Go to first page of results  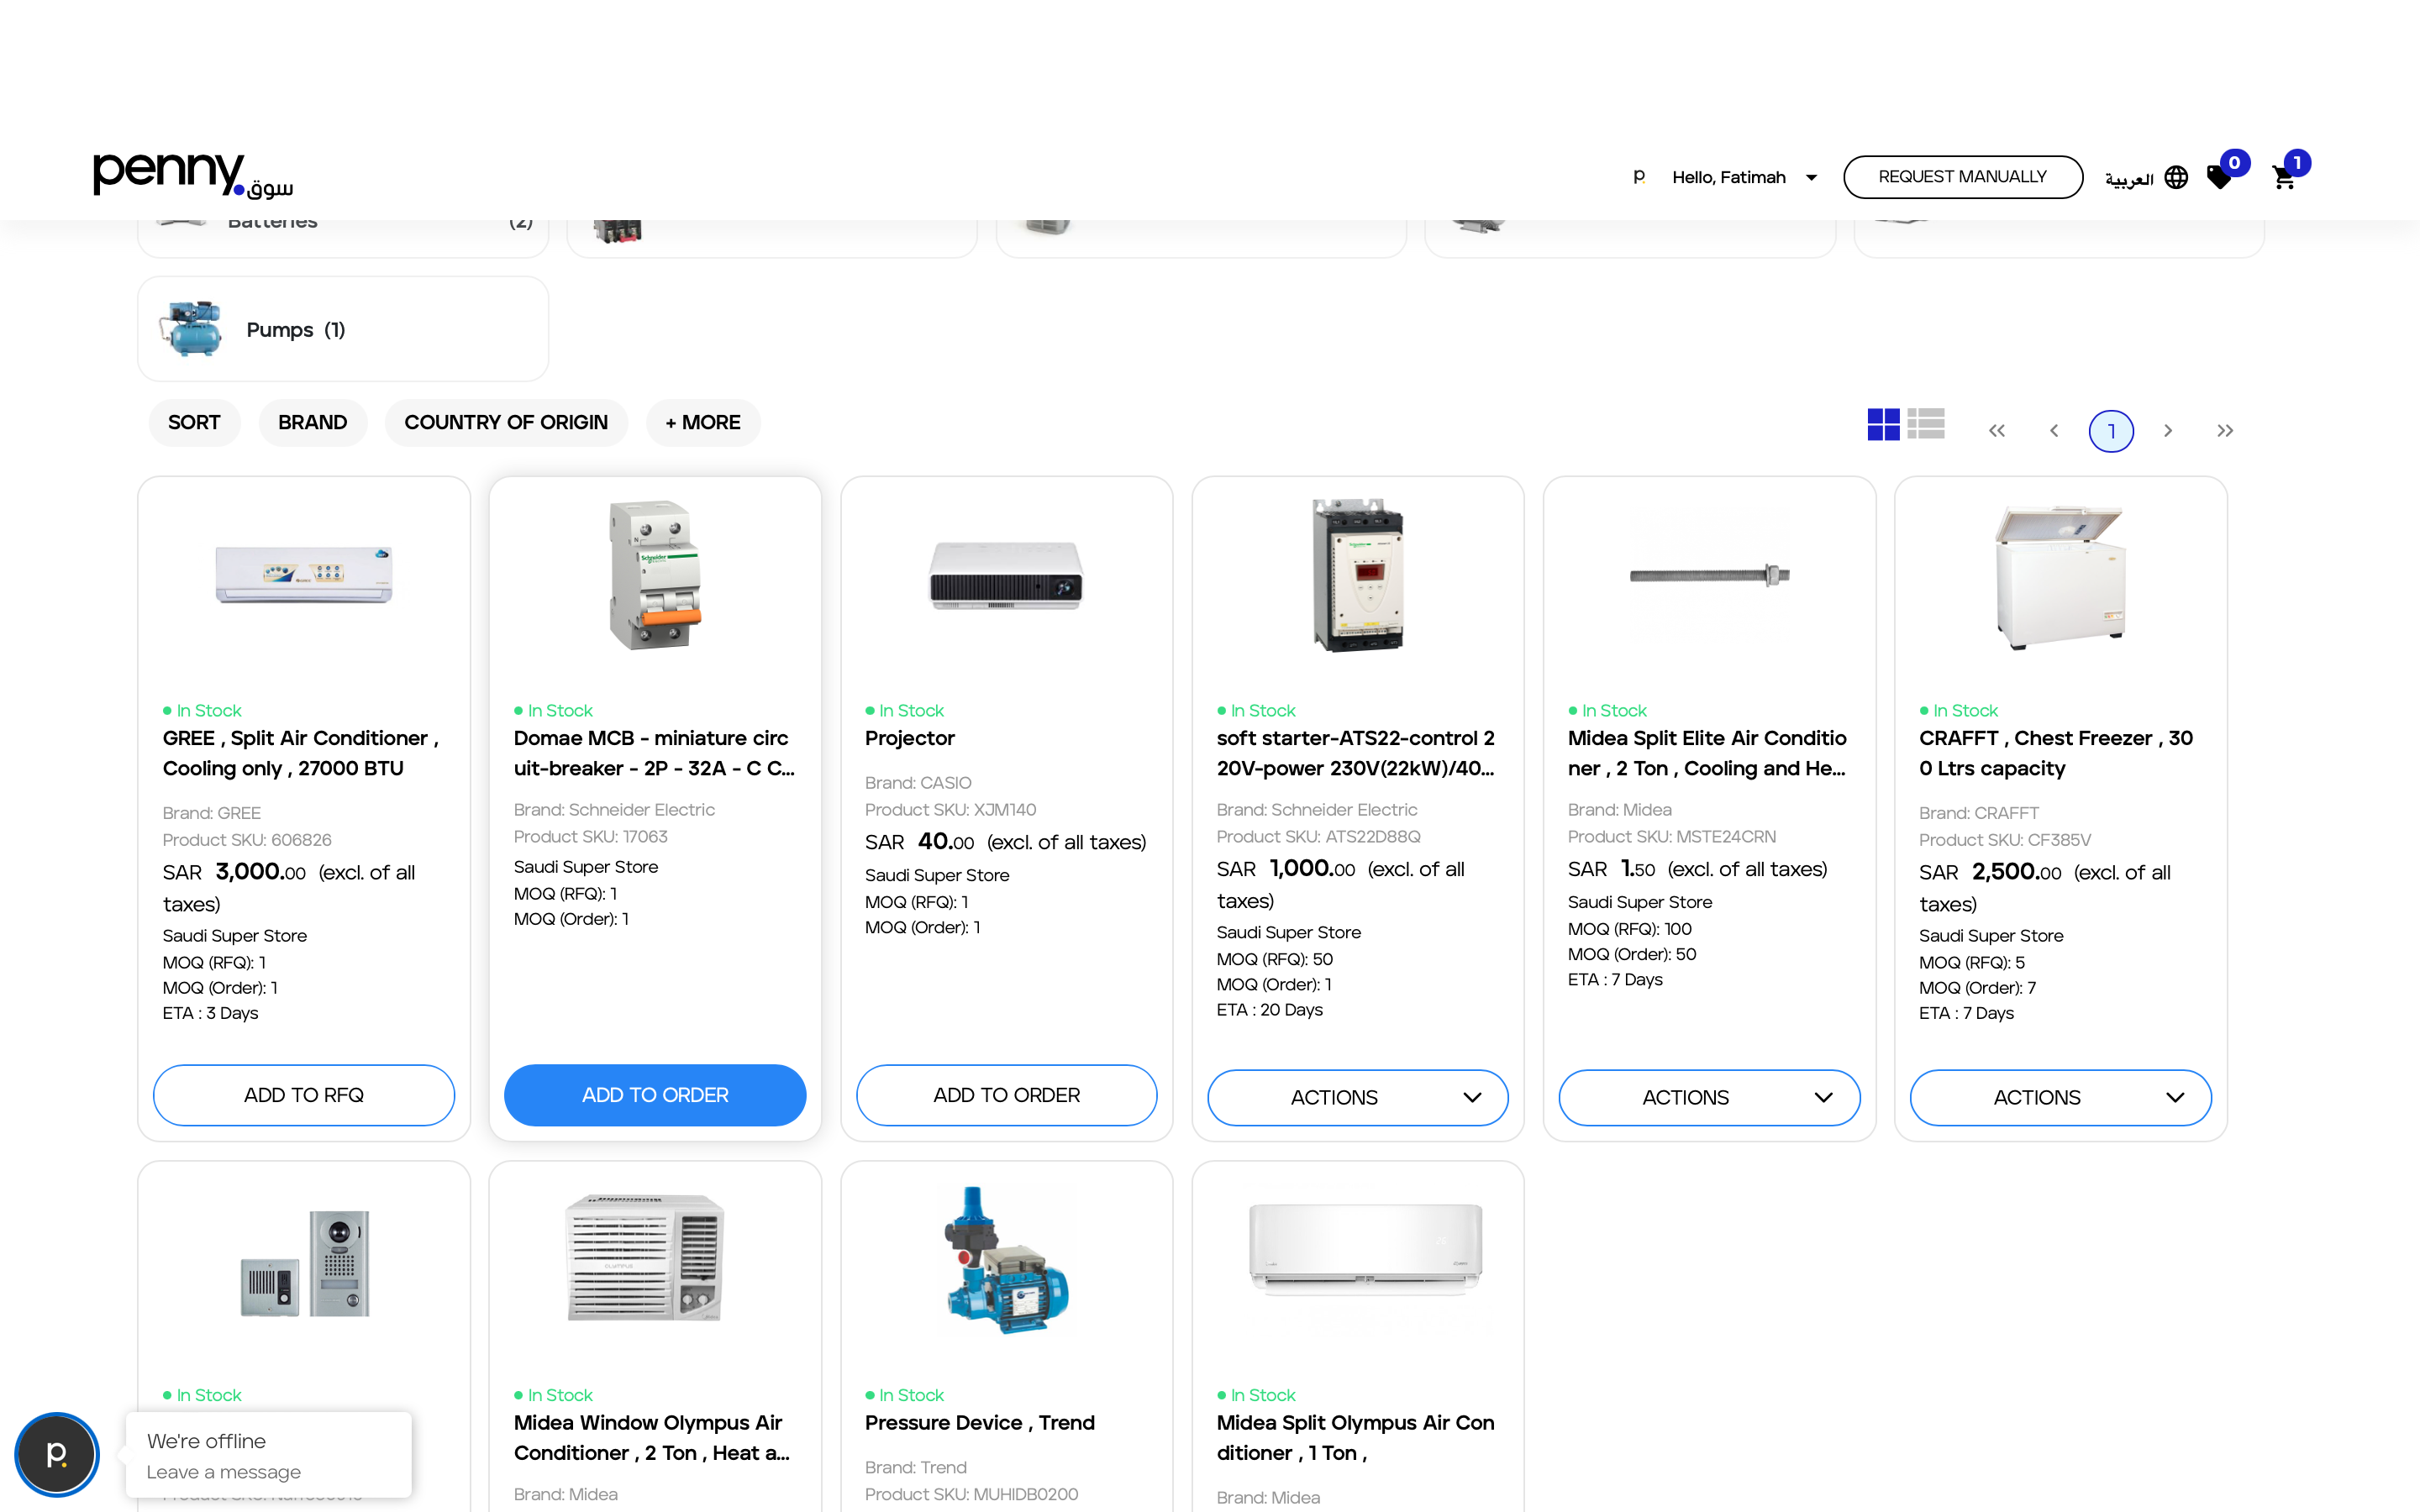point(1997,431)
